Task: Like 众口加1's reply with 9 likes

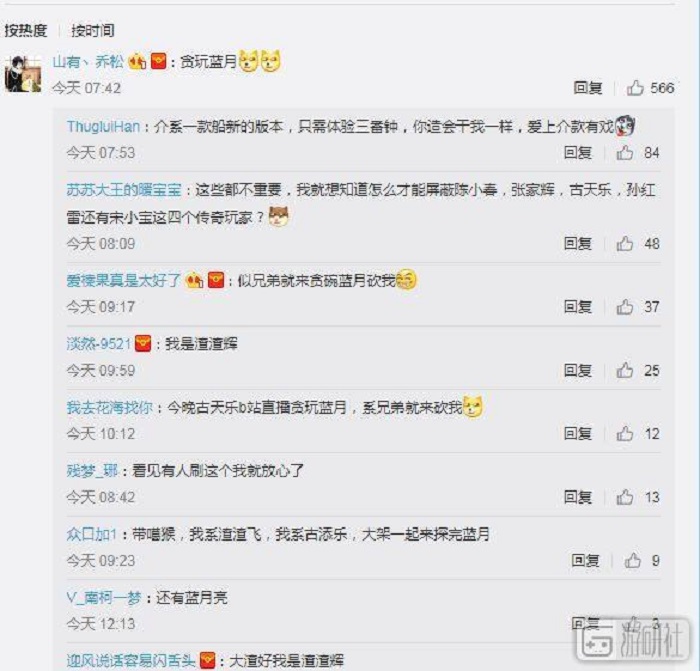Action: [632, 560]
